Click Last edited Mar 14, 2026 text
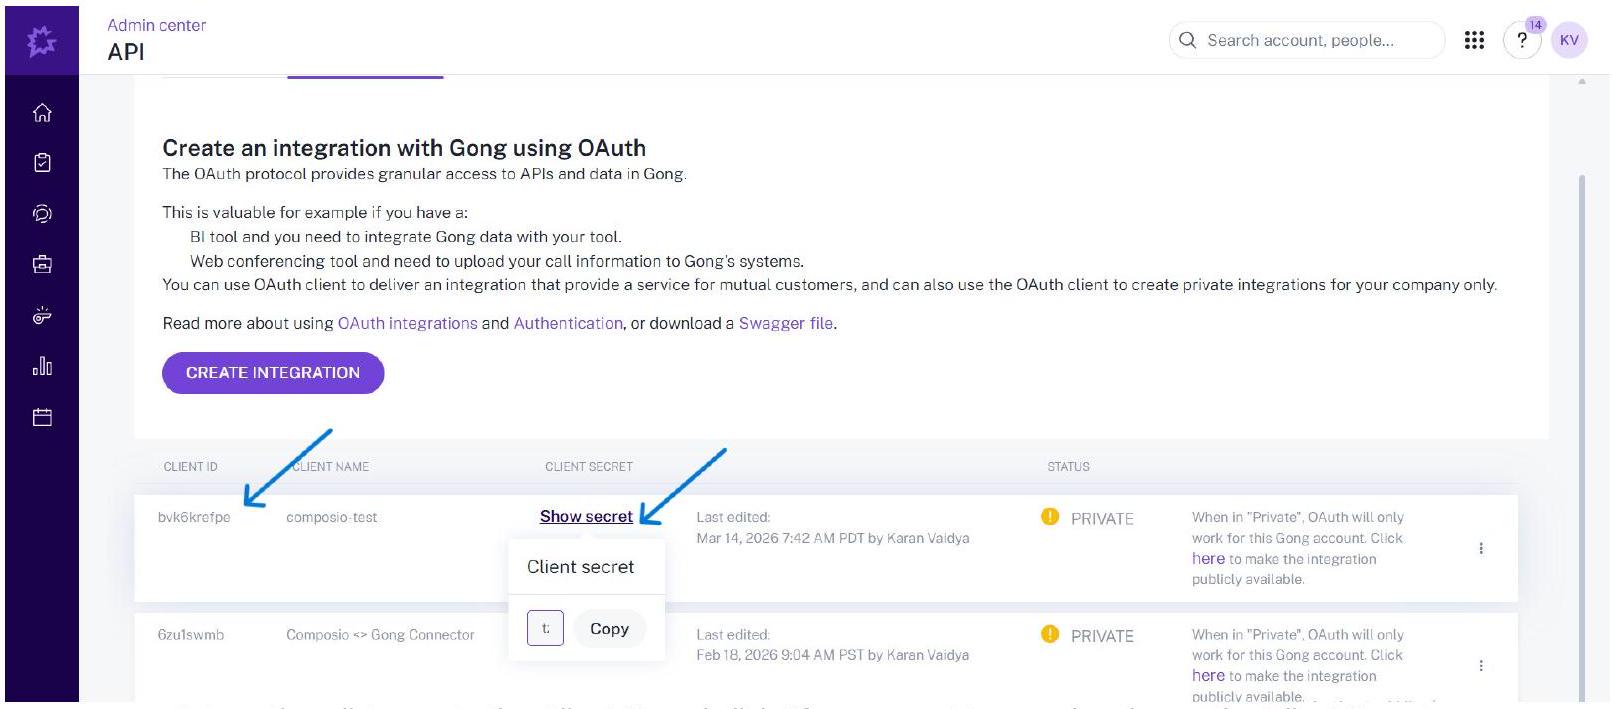 (x=833, y=528)
